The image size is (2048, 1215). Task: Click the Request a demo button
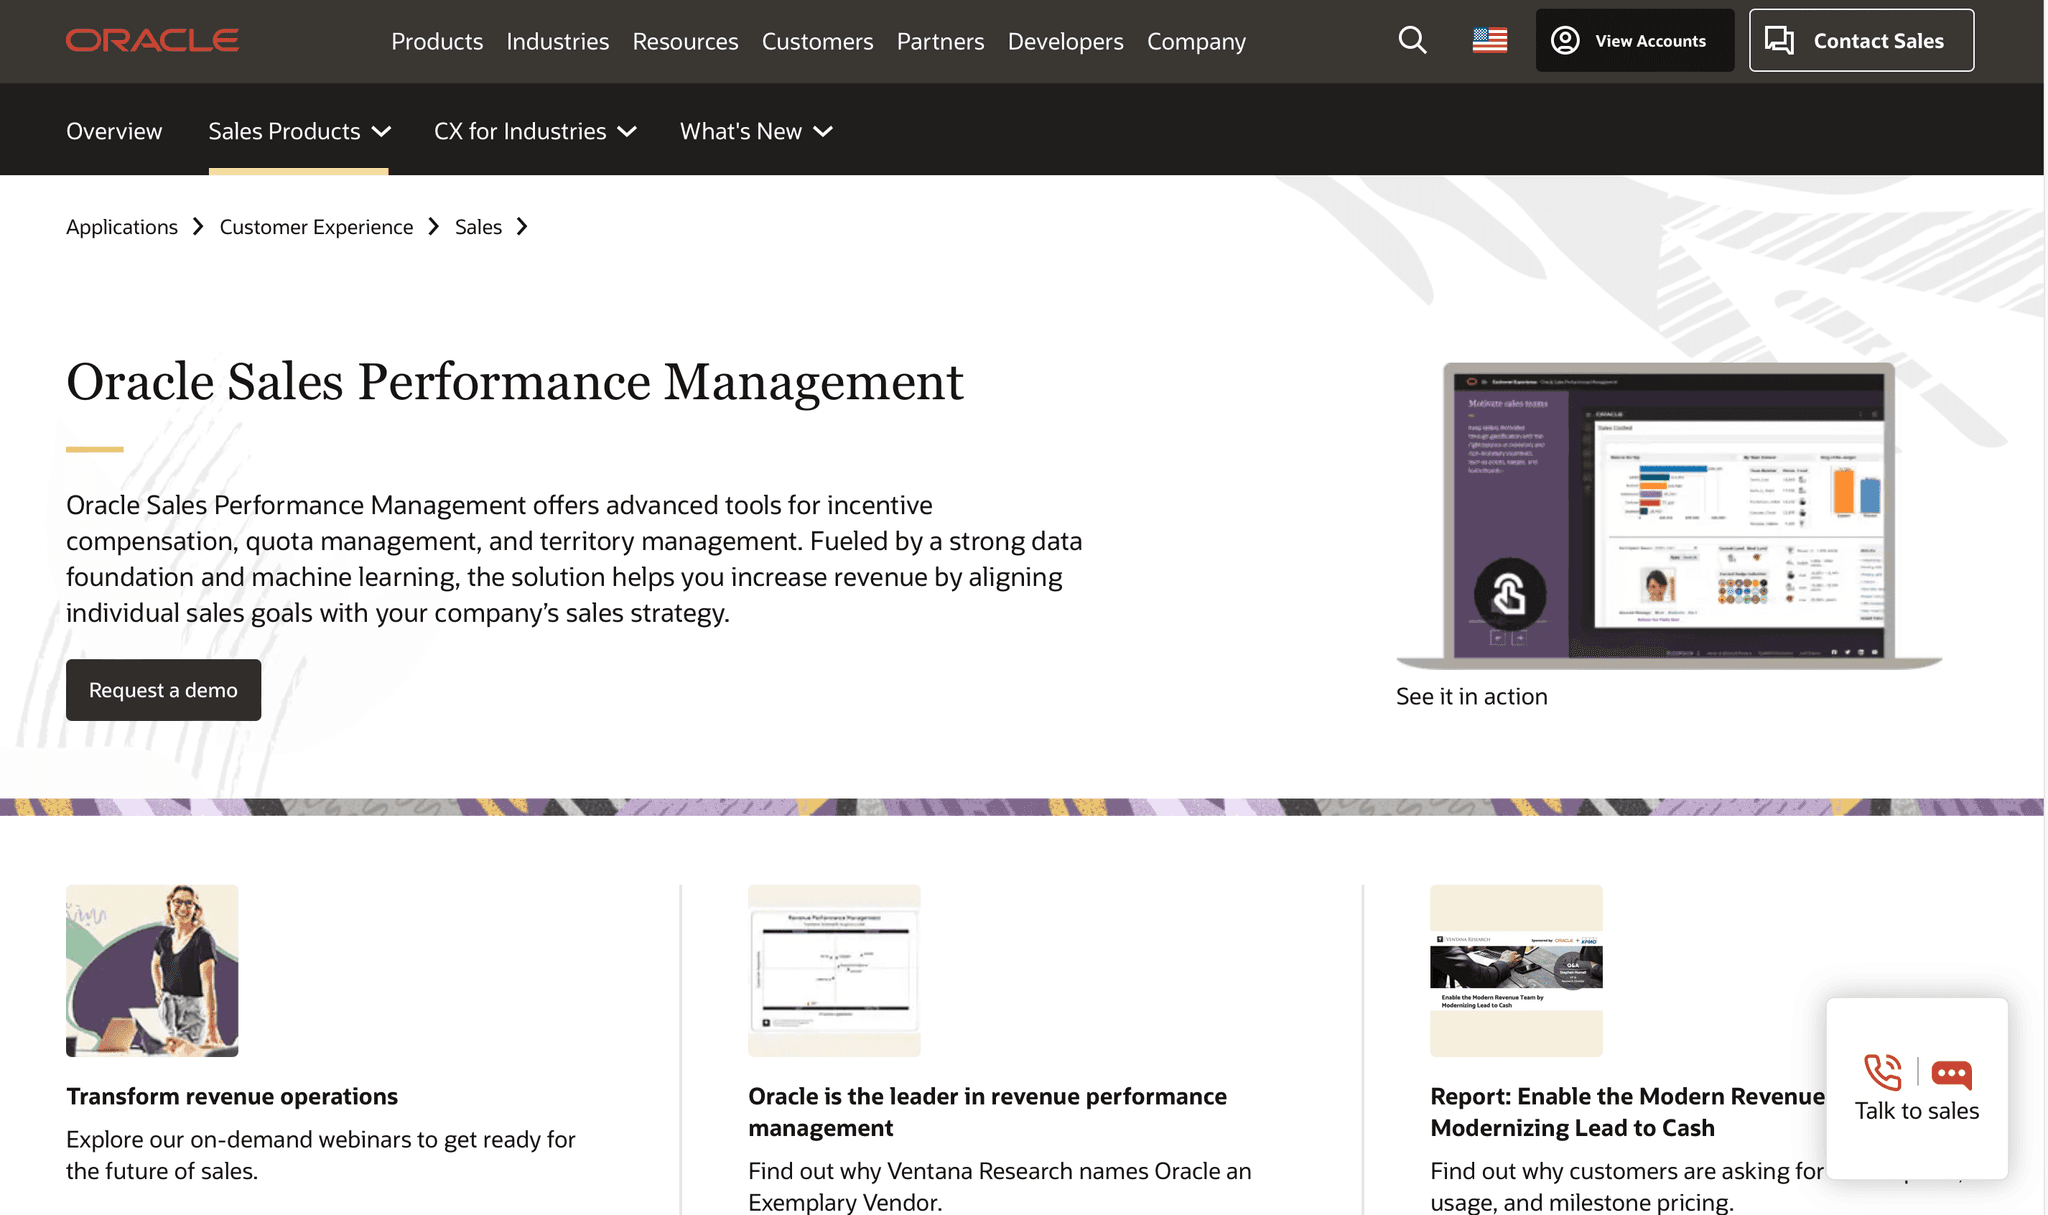[163, 690]
